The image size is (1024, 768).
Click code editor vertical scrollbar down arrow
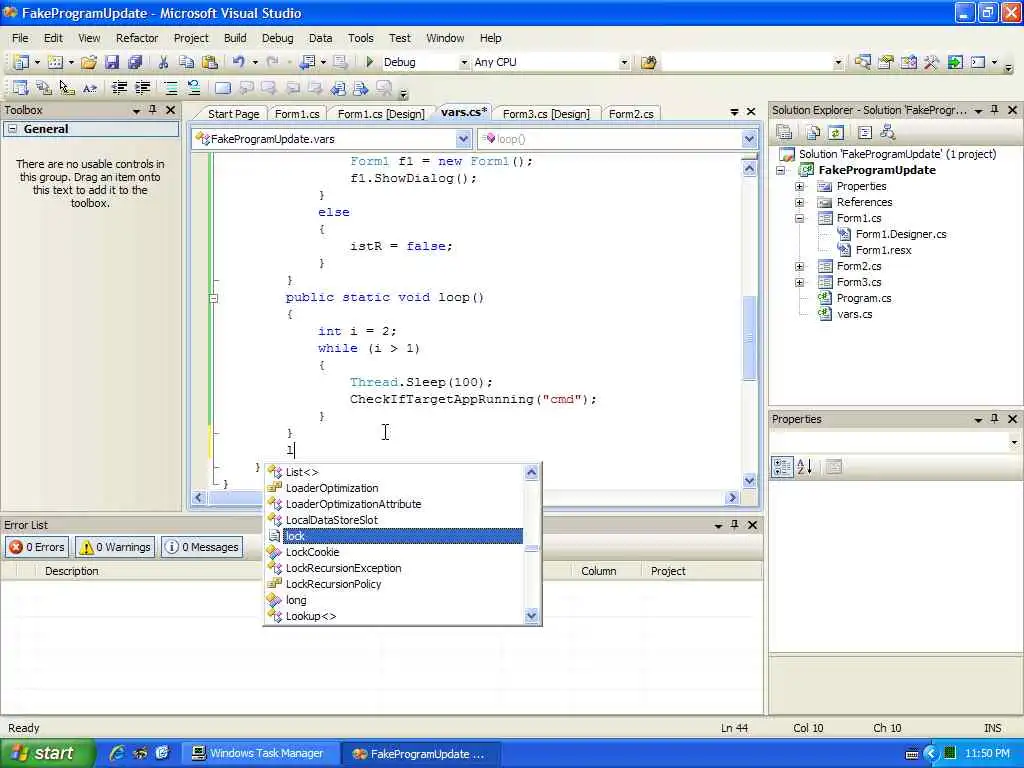(750, 480)
